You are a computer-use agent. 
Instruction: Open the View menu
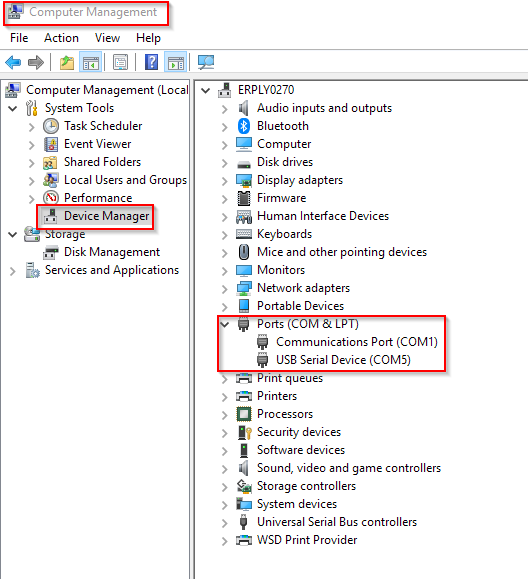[x=107, y=38]
